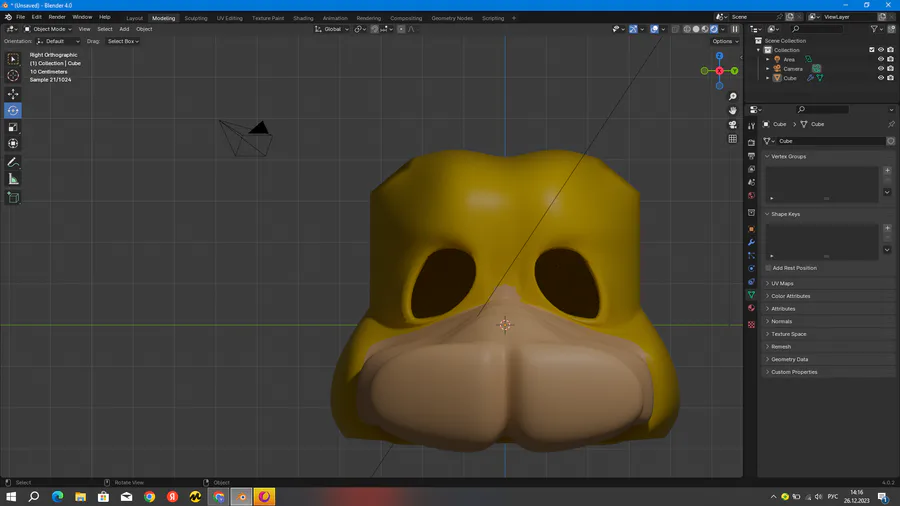The width and height of the screenshot is (900, 506).
Task: Hide the Camera object in outliner
Action: [880, 68]
